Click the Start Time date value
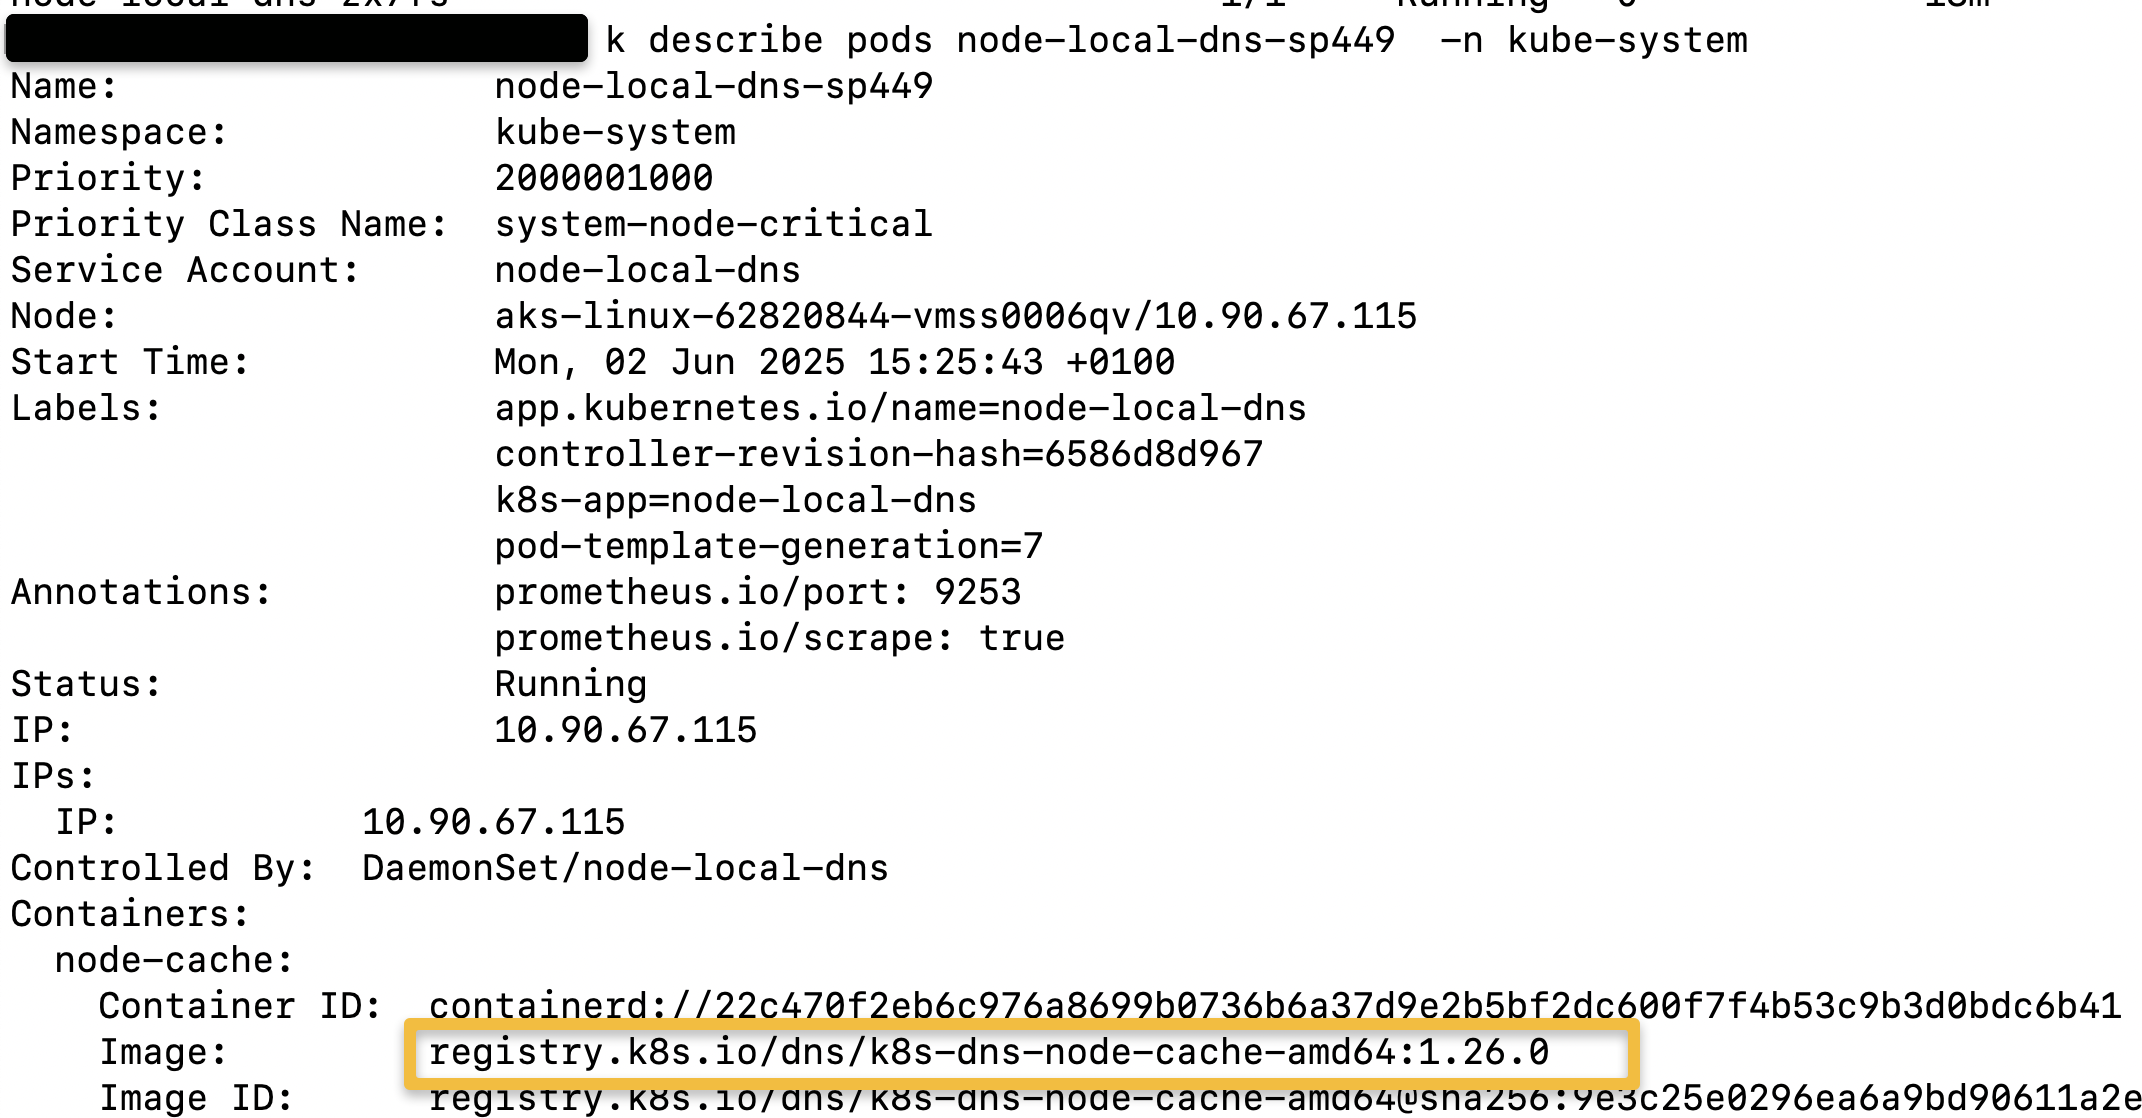Viewport: 2142px width, 1118px height. [835, 362]
